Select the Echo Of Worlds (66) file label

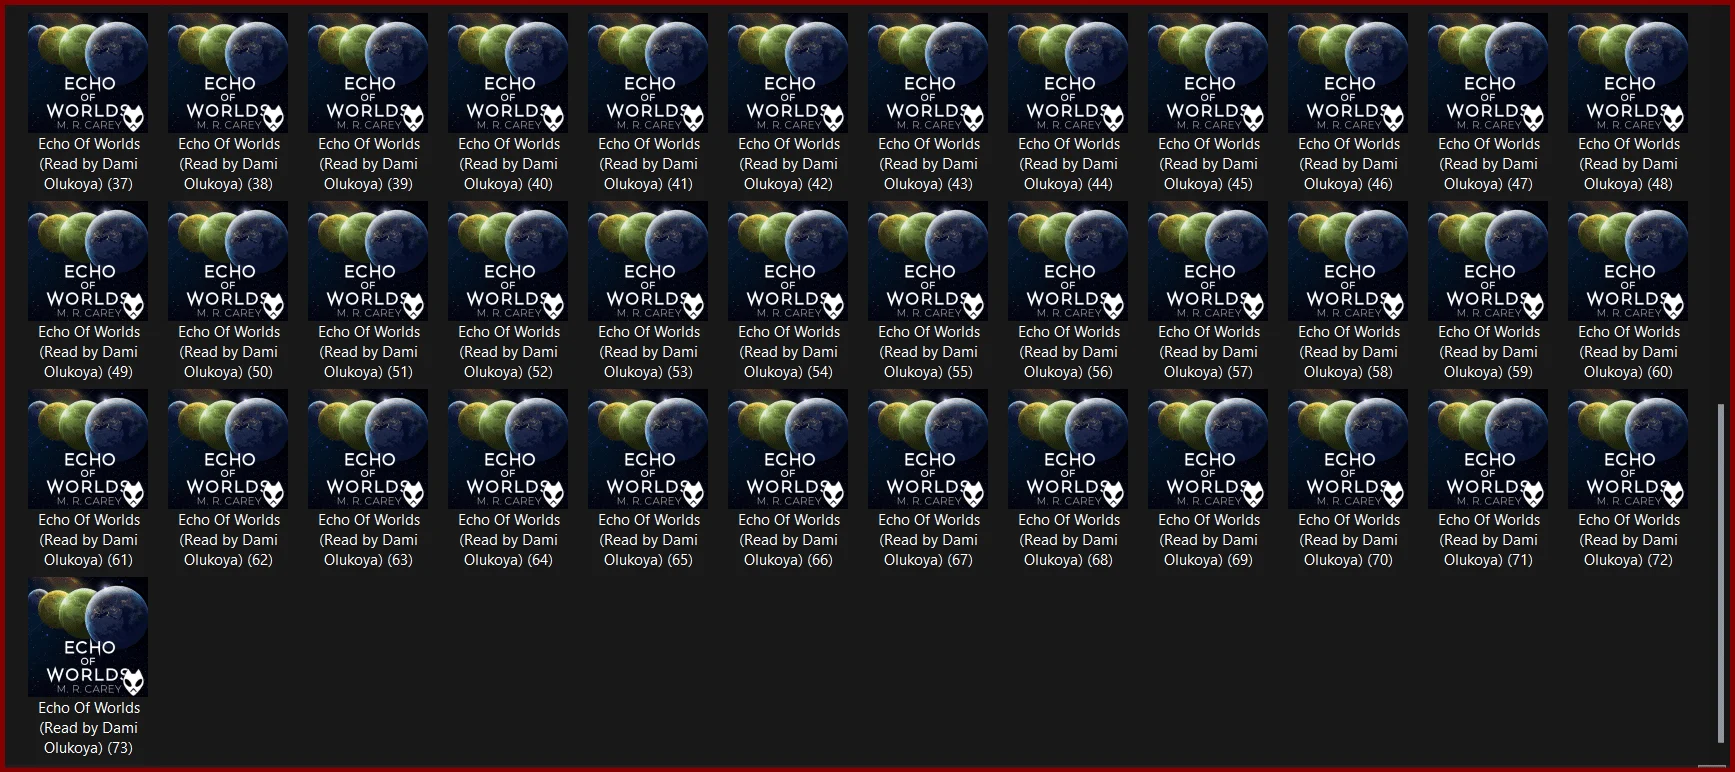[x=788, y=540]
